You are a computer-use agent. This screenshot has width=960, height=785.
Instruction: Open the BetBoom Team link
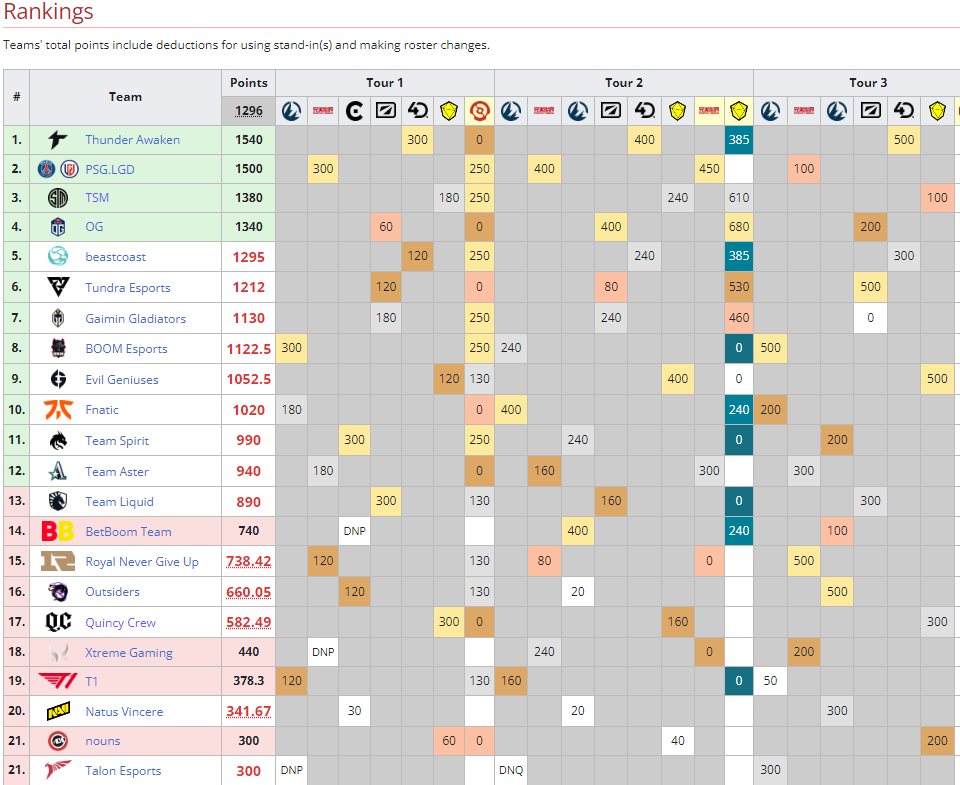click(x=128, y=531)
